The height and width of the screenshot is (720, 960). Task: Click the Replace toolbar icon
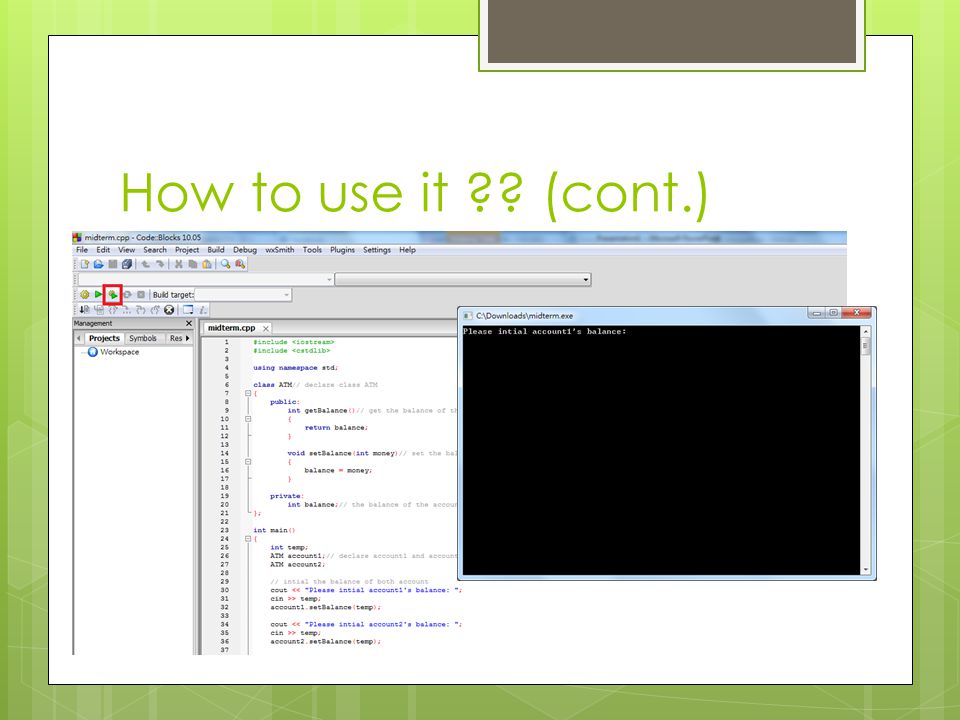pyautogui.click(x=240, y=264)
